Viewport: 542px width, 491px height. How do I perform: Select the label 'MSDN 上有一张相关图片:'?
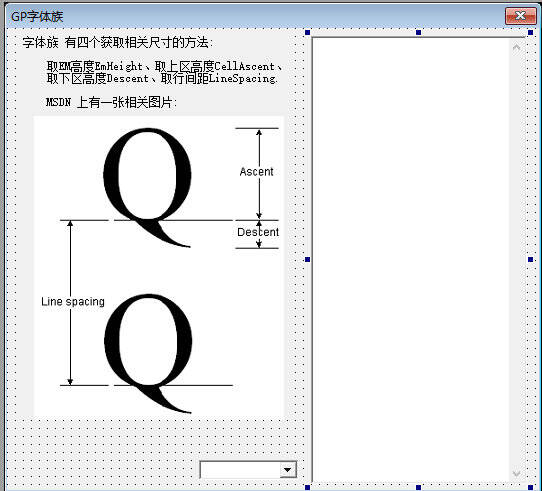click(x=111, y=102)
